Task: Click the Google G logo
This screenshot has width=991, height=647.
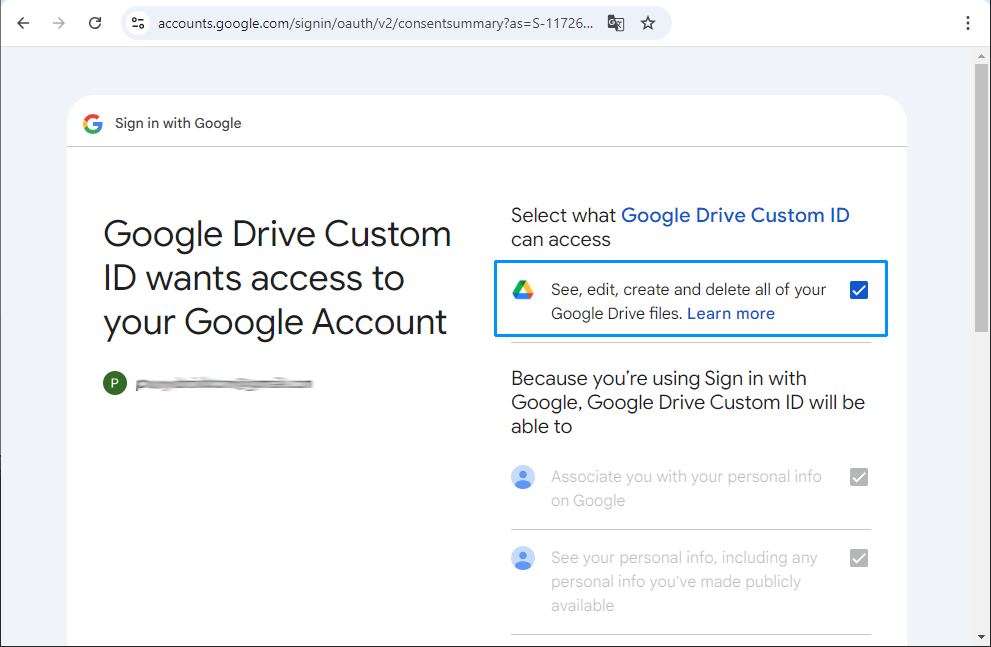Action: tap(93, 123)
